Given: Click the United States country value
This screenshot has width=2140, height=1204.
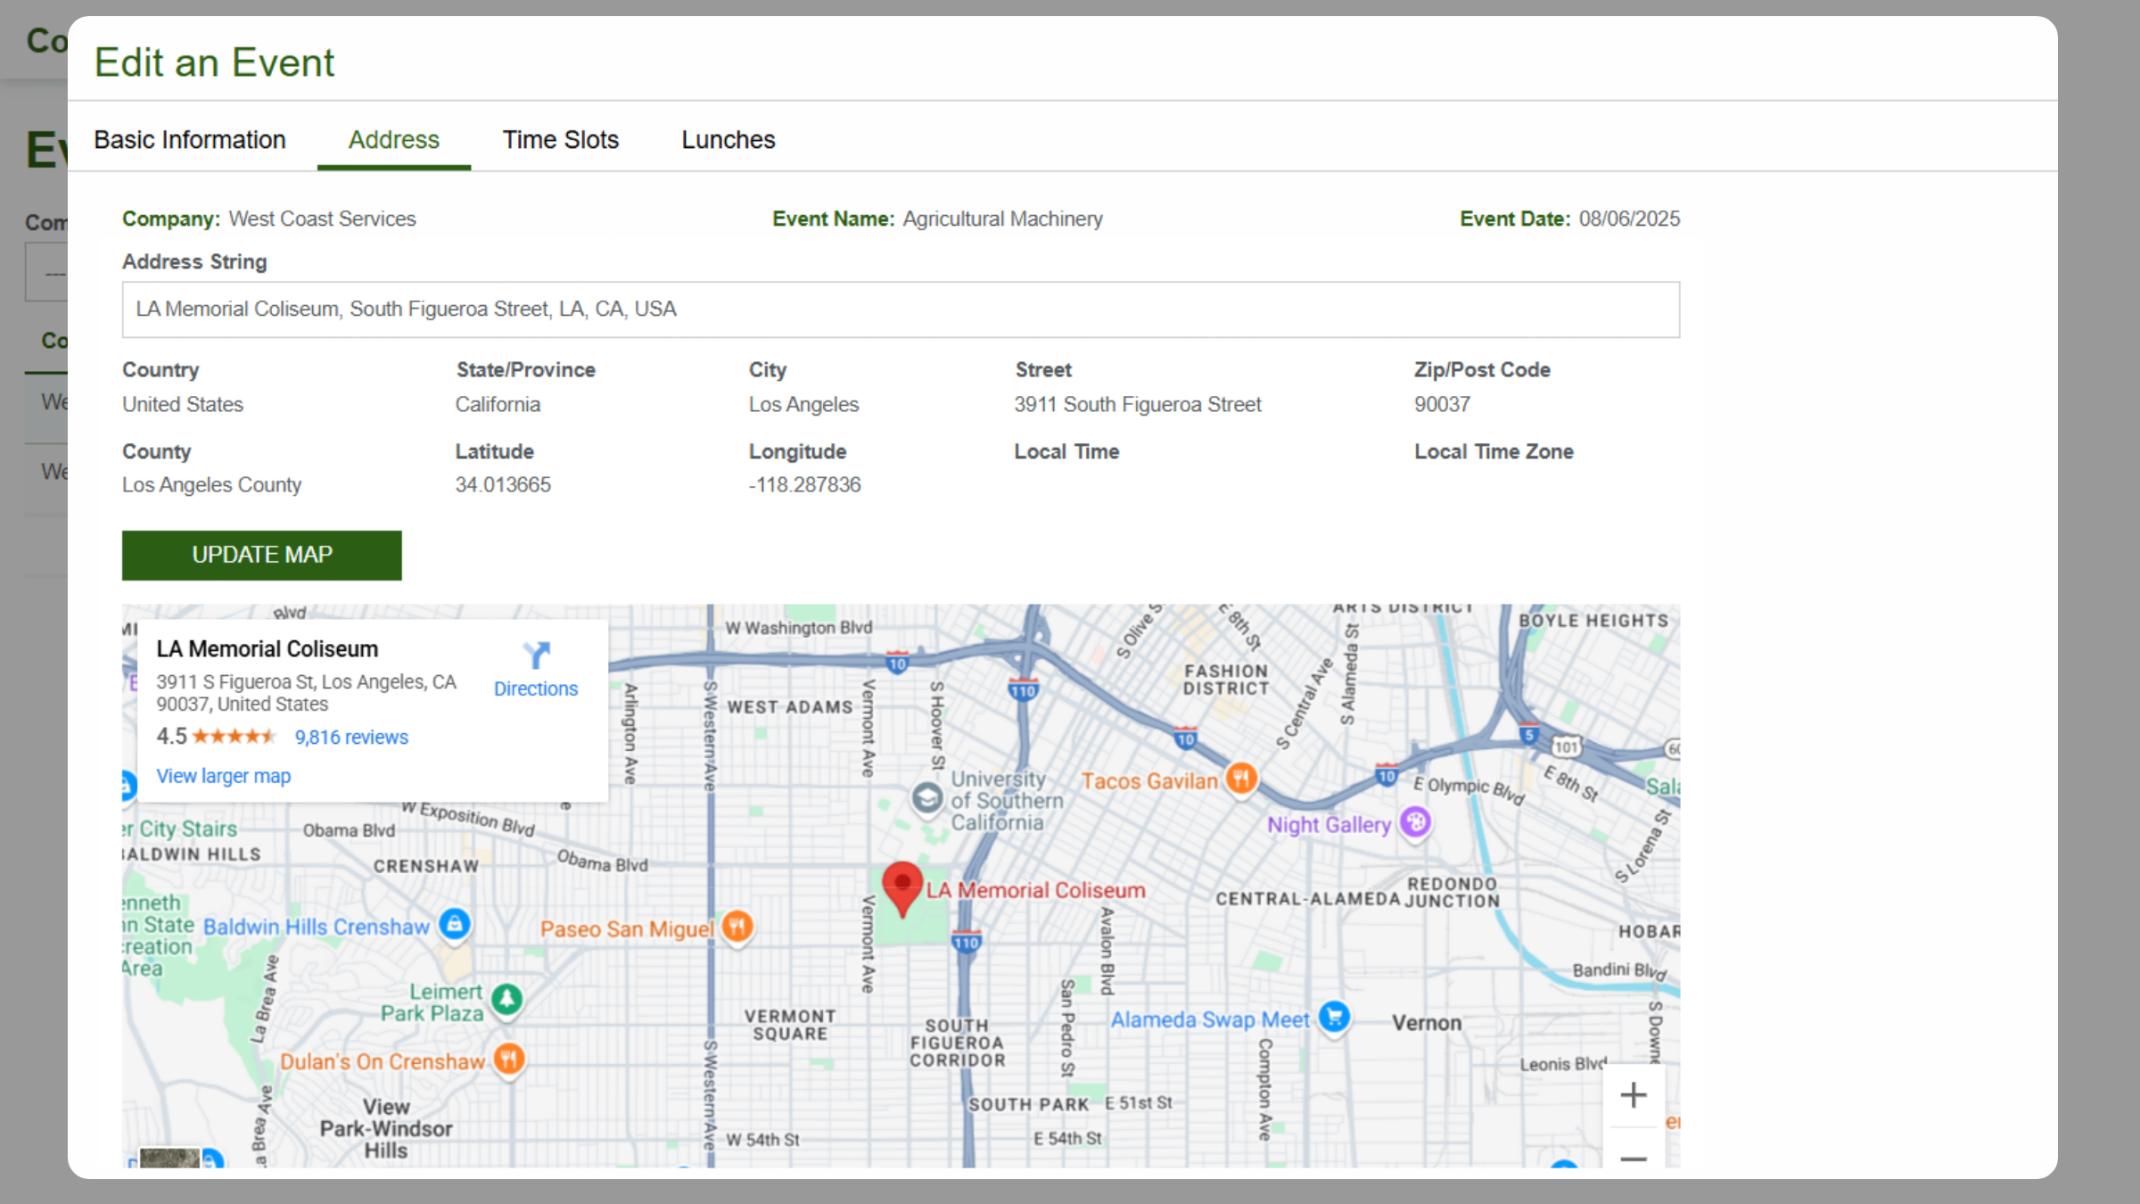Looking at the screenshot, I should tap(183, 405).
